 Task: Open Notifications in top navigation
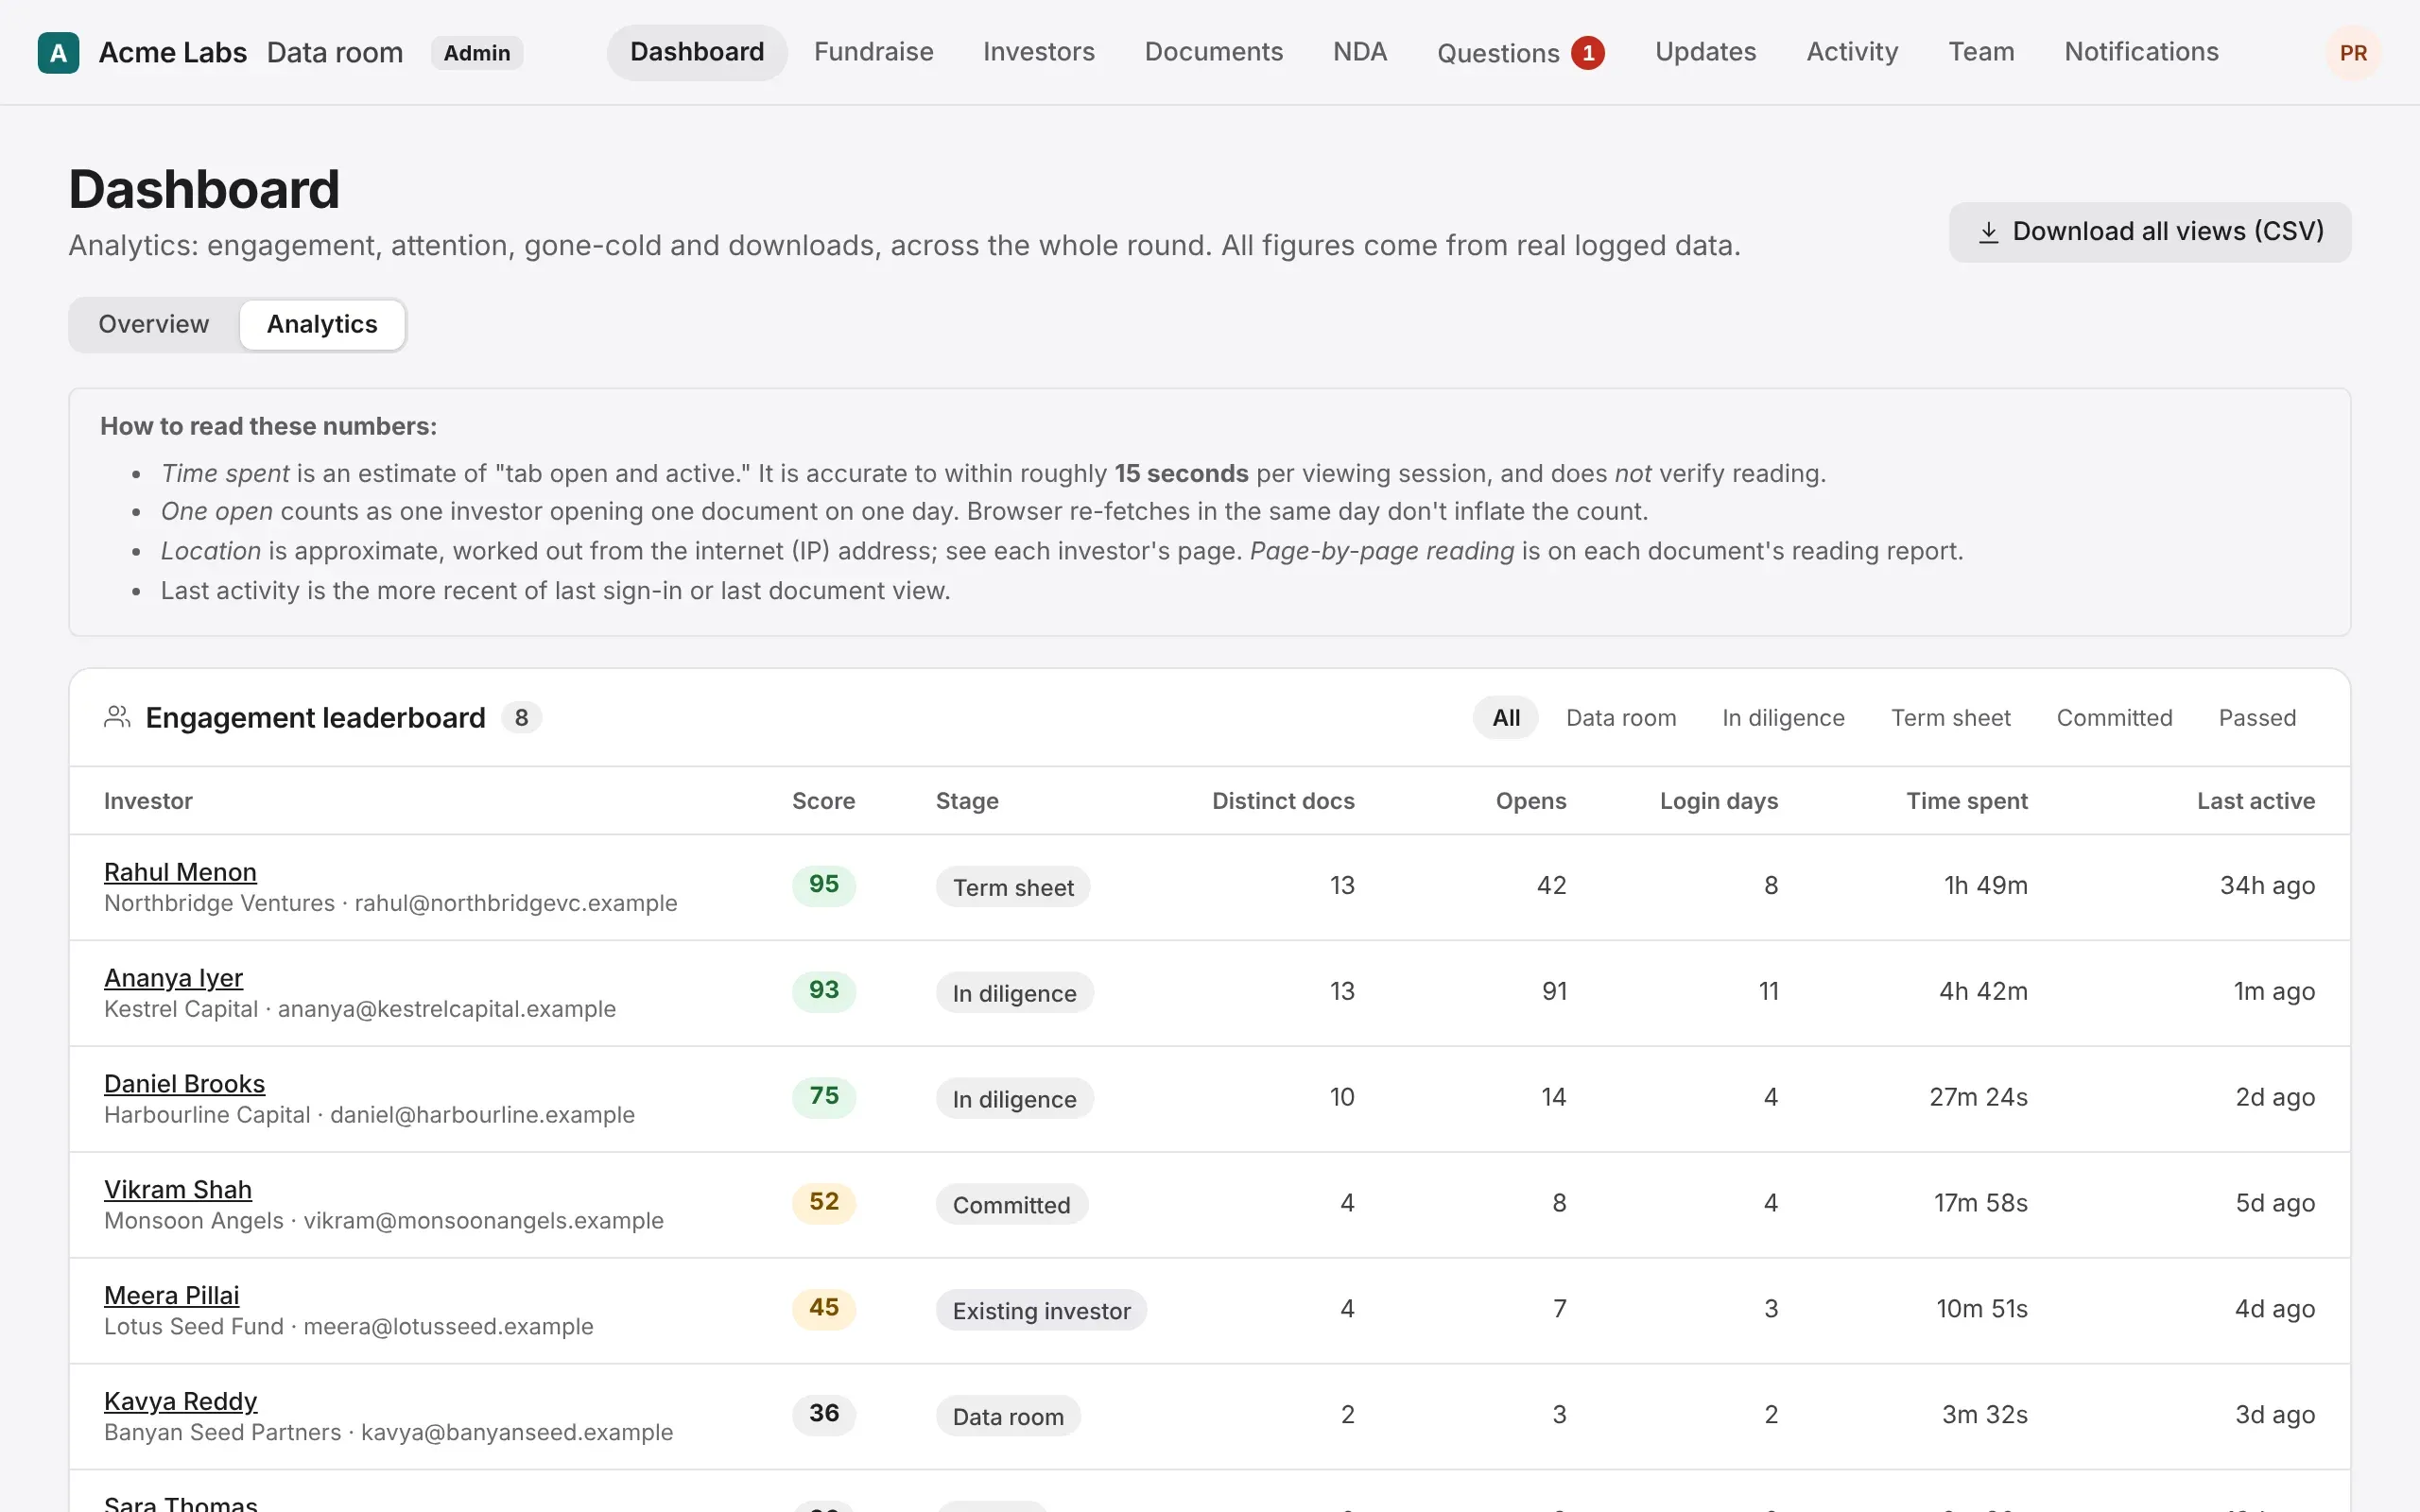[2141, 52]
